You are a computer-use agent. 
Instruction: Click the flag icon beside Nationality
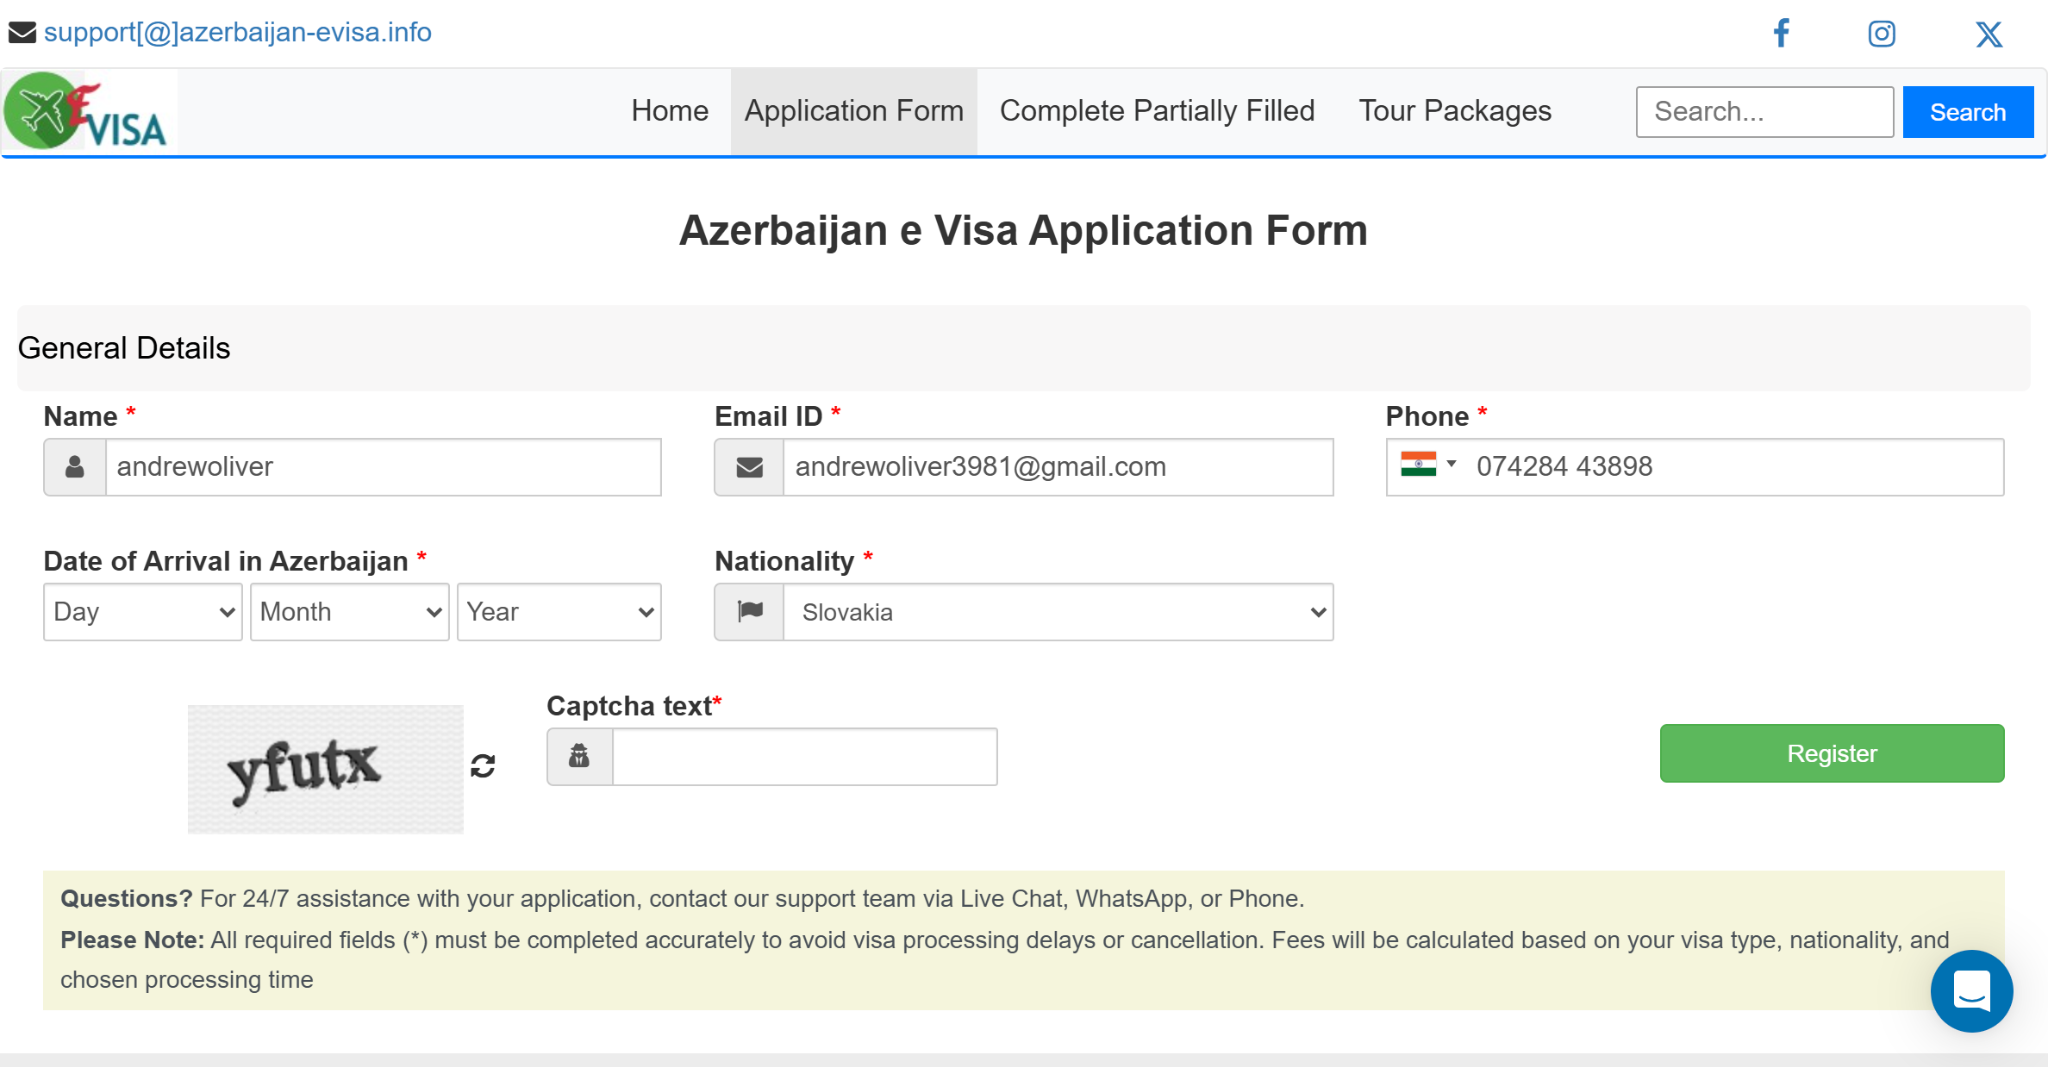(x=749, y=612)
